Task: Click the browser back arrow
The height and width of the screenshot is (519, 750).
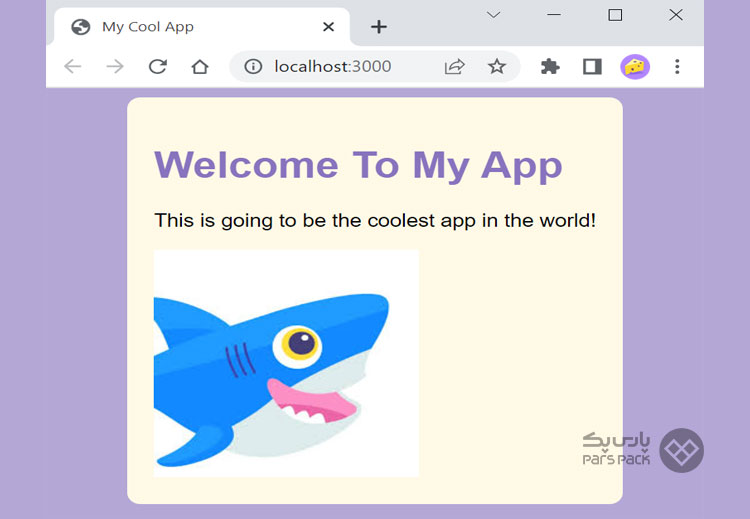Action: (73, 66)
